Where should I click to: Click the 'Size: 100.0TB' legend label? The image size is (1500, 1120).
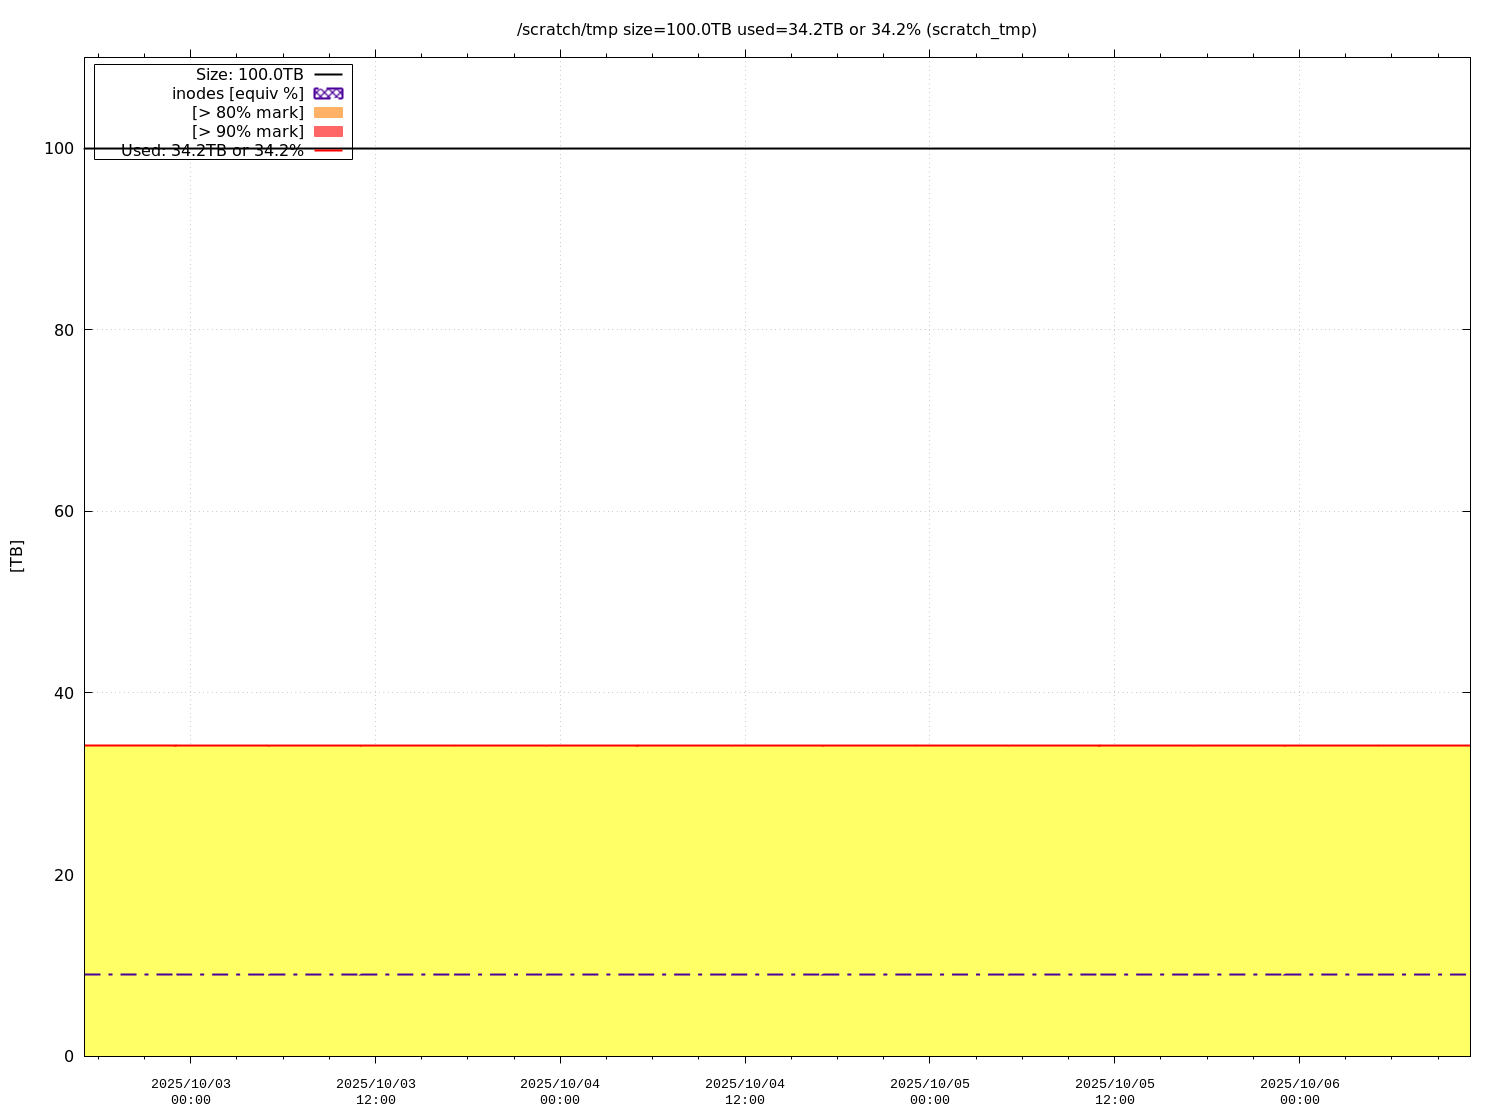point(249,74)
